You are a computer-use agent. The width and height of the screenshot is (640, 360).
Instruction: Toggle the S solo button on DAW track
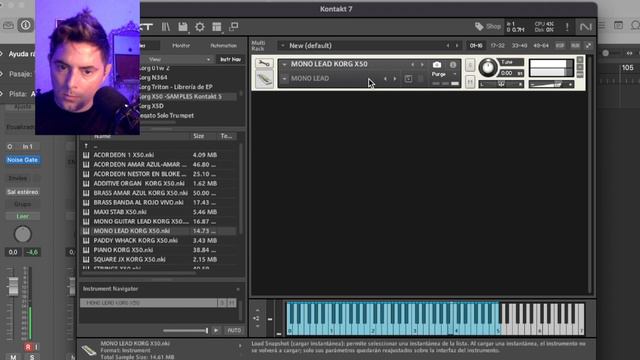point(32,357)
